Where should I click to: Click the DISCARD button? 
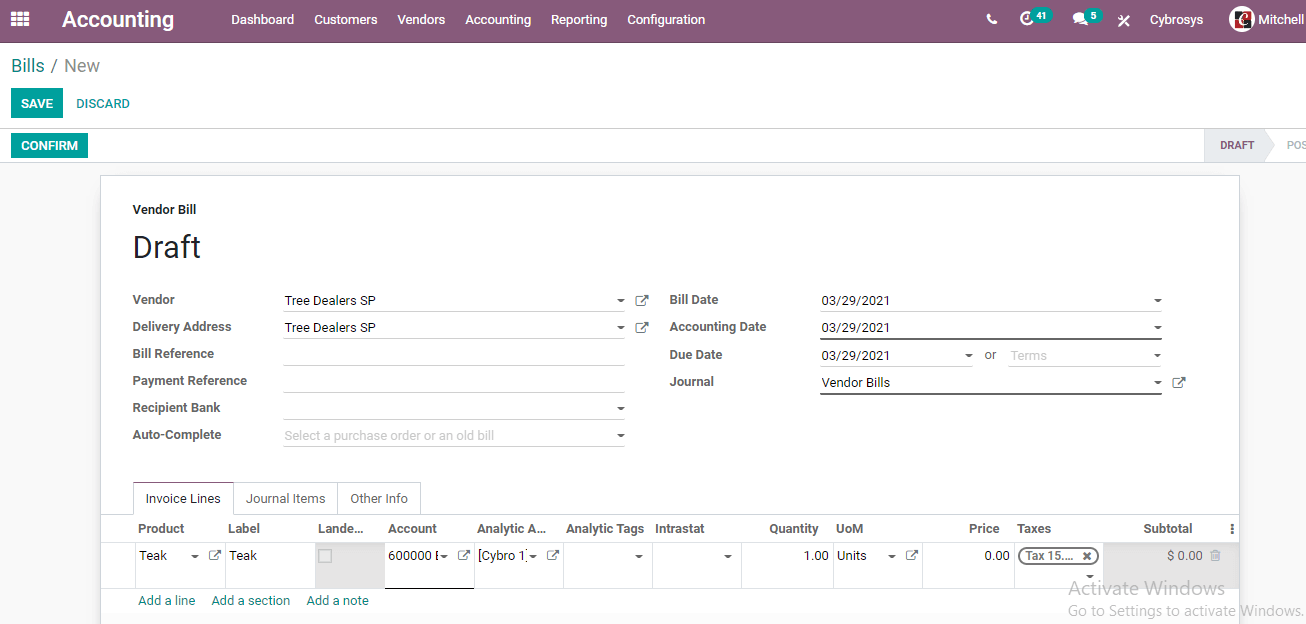click(x=103, y=104)
